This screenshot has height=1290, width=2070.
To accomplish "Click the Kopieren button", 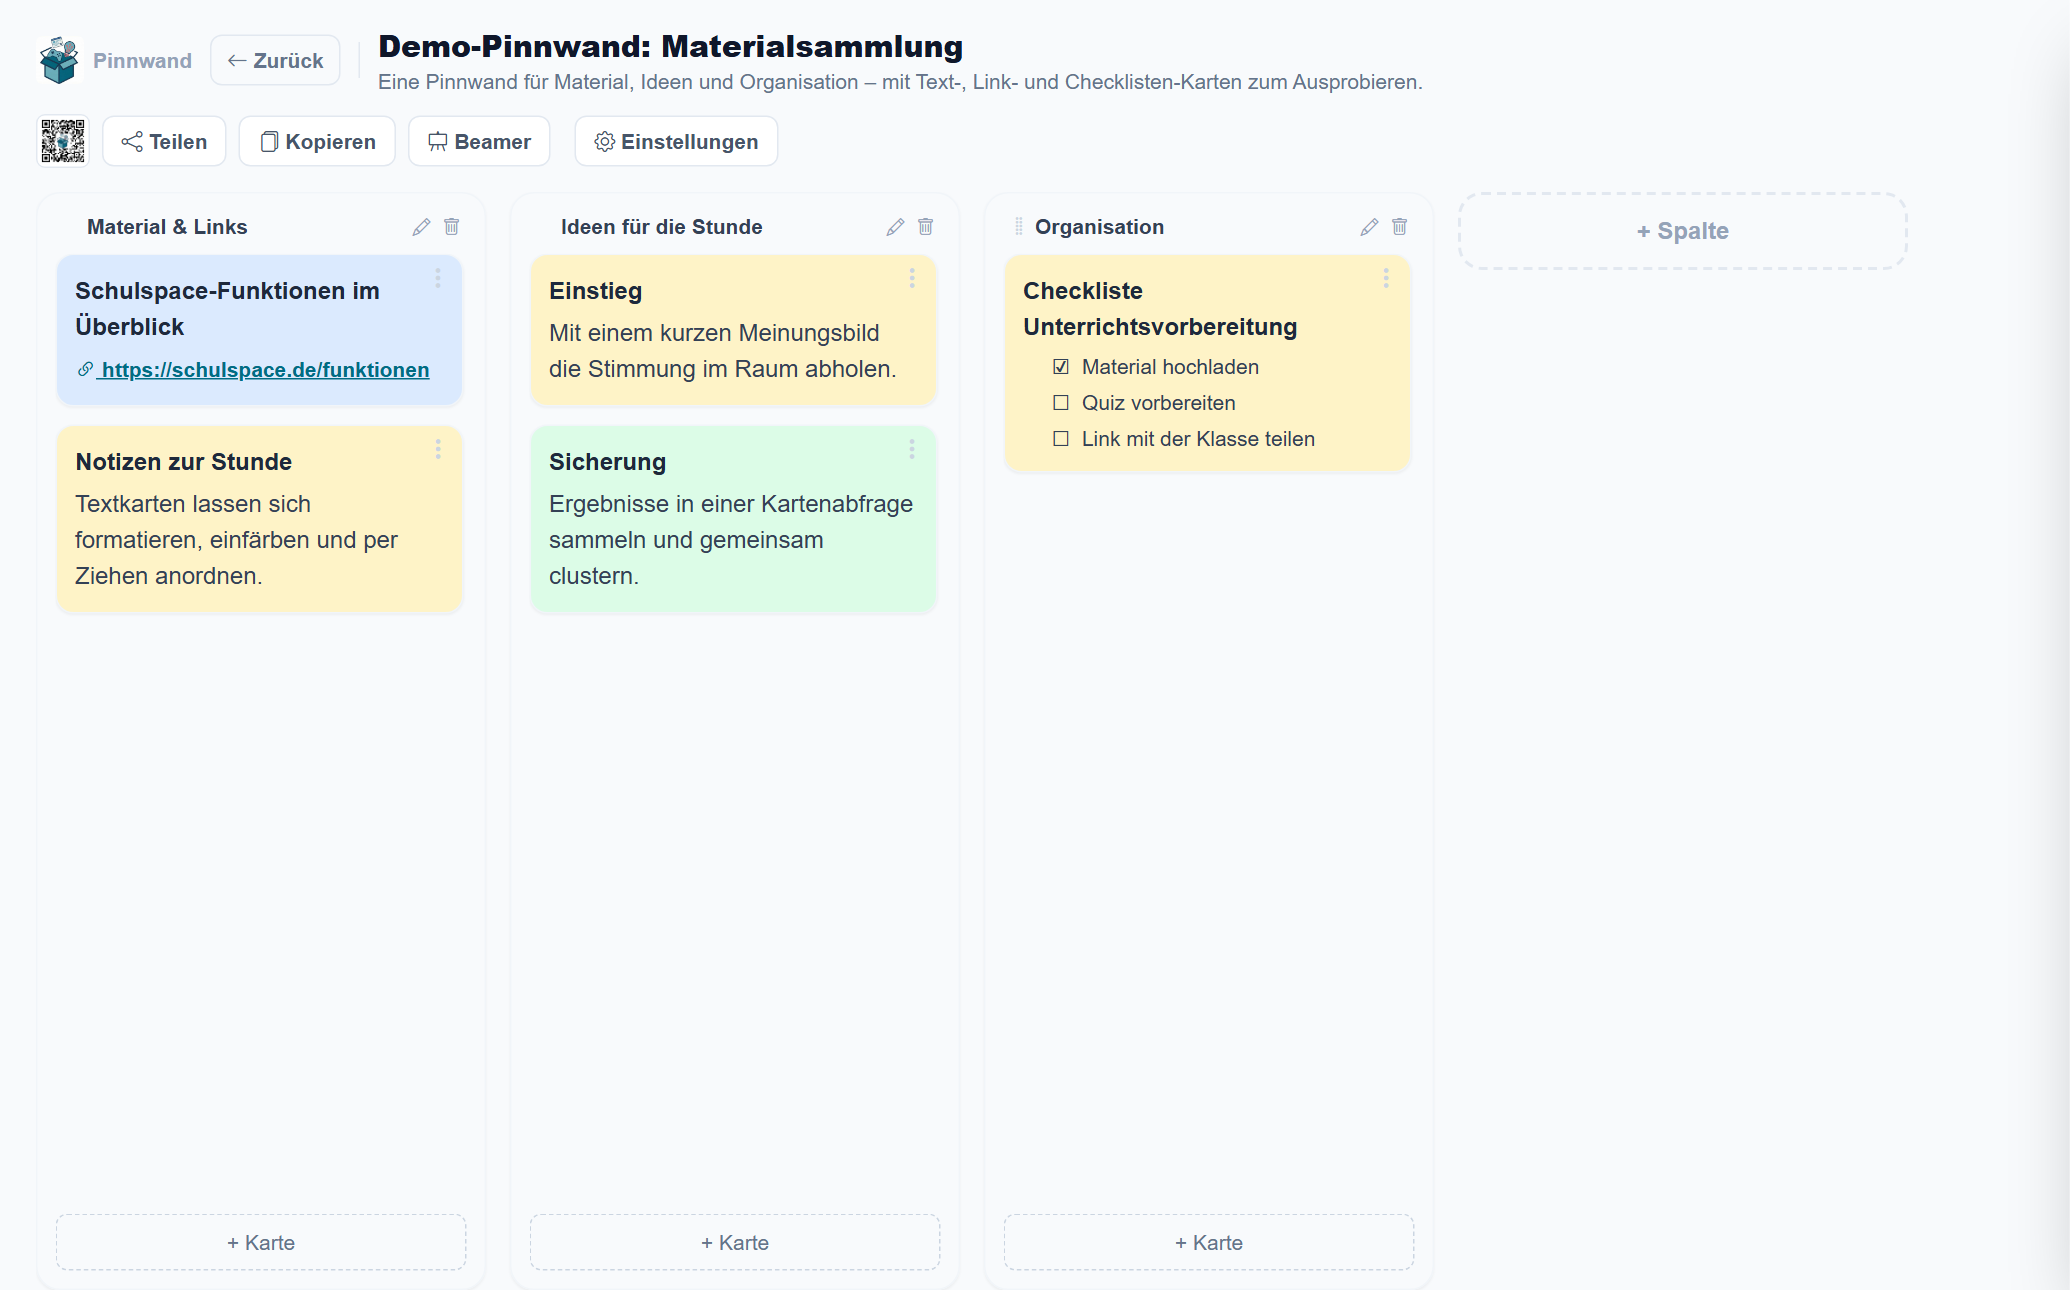I will pyautogui.click(x=317, y=141).
